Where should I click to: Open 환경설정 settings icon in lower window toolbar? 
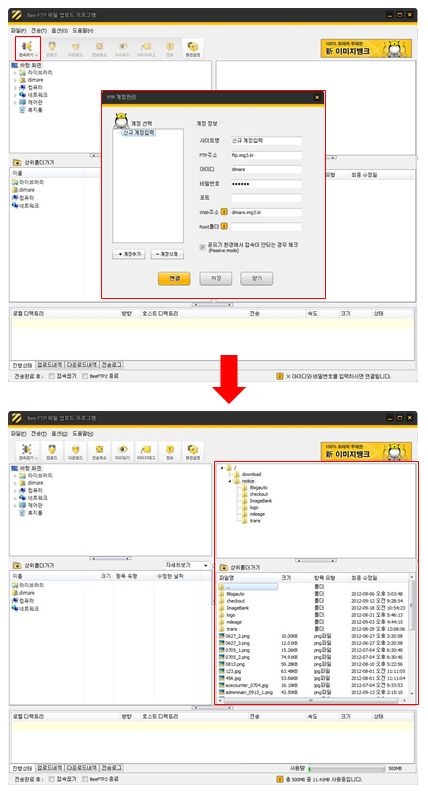coord(192,451)
